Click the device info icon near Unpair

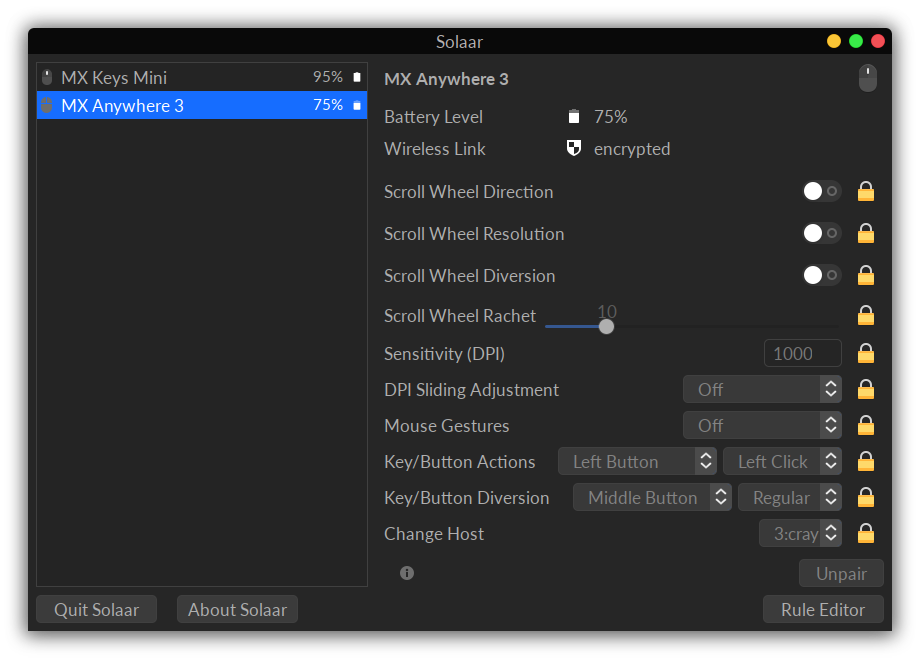click(407, 573)
